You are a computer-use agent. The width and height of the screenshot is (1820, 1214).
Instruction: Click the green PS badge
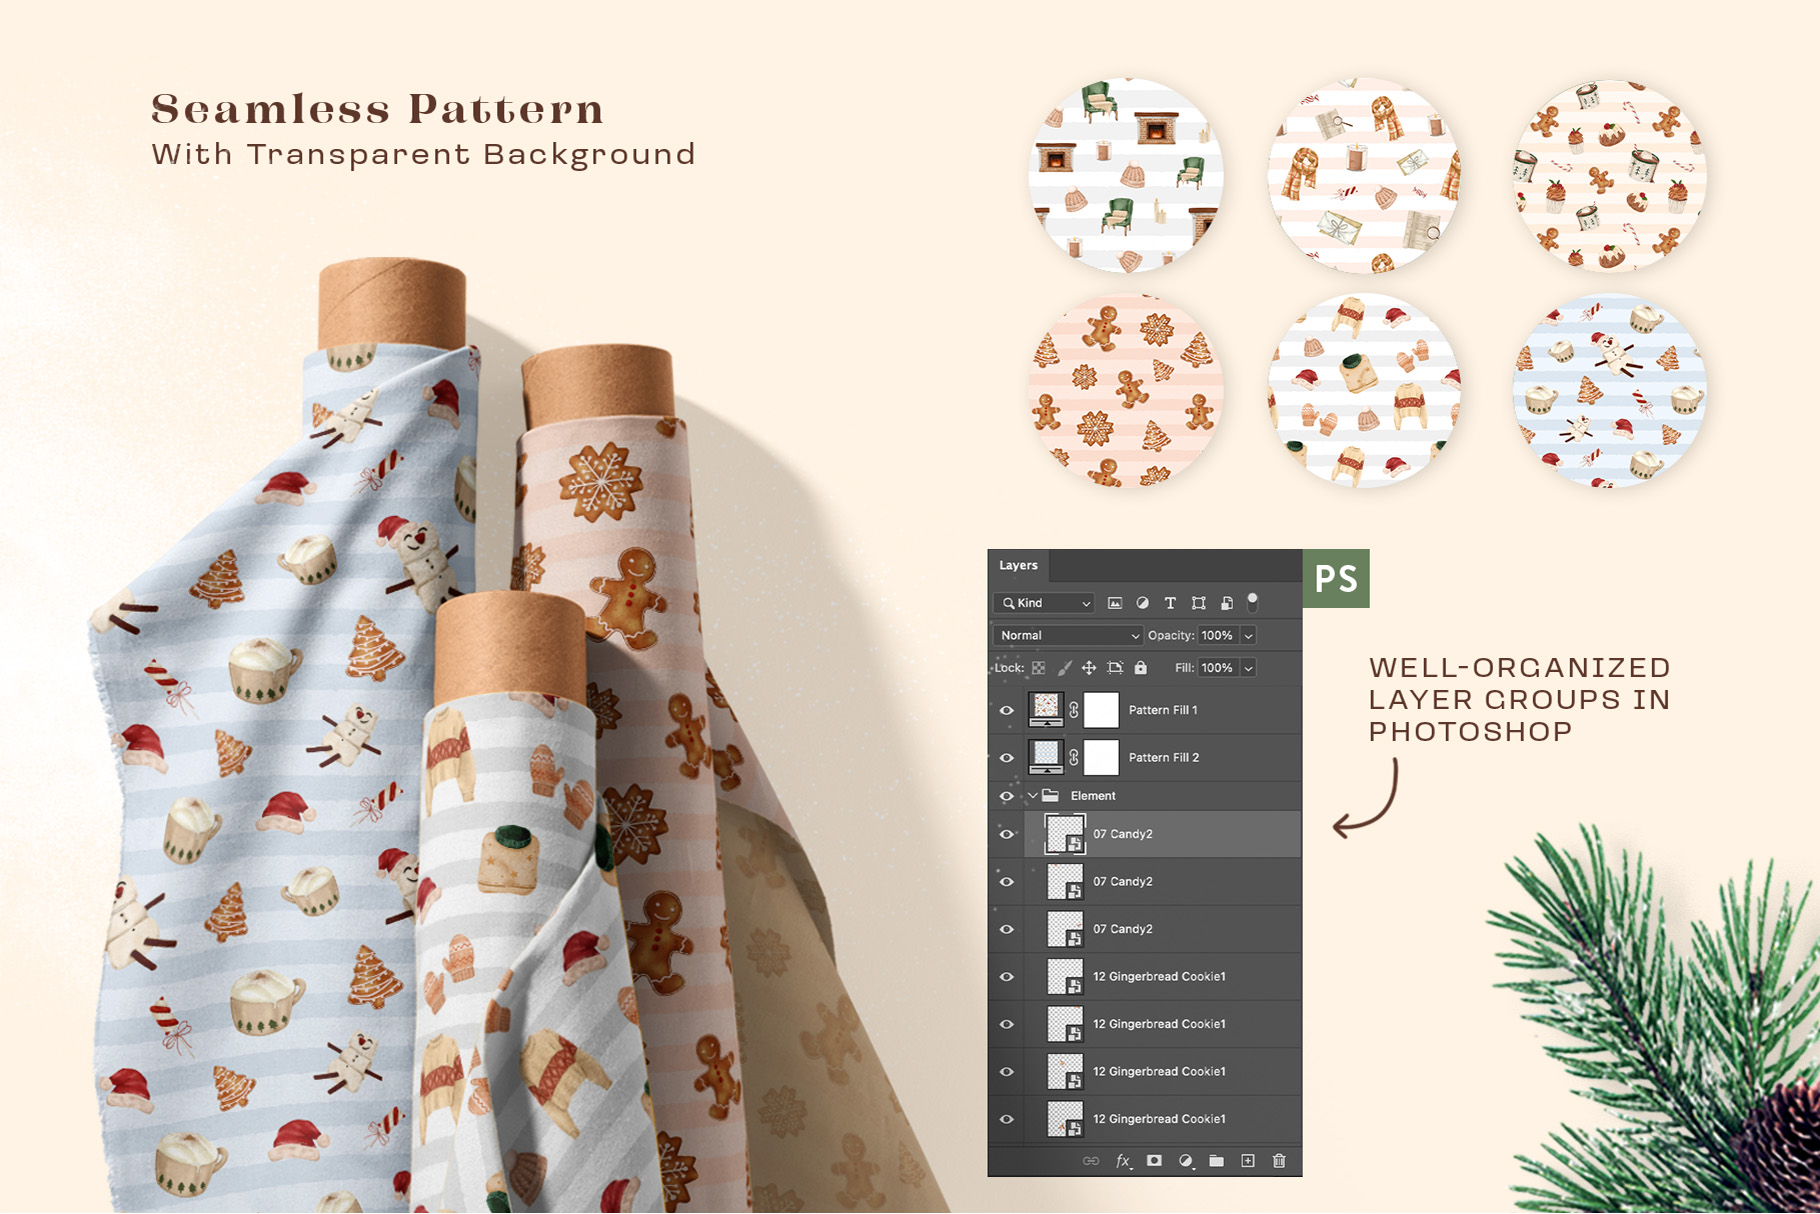[1336, 579]
